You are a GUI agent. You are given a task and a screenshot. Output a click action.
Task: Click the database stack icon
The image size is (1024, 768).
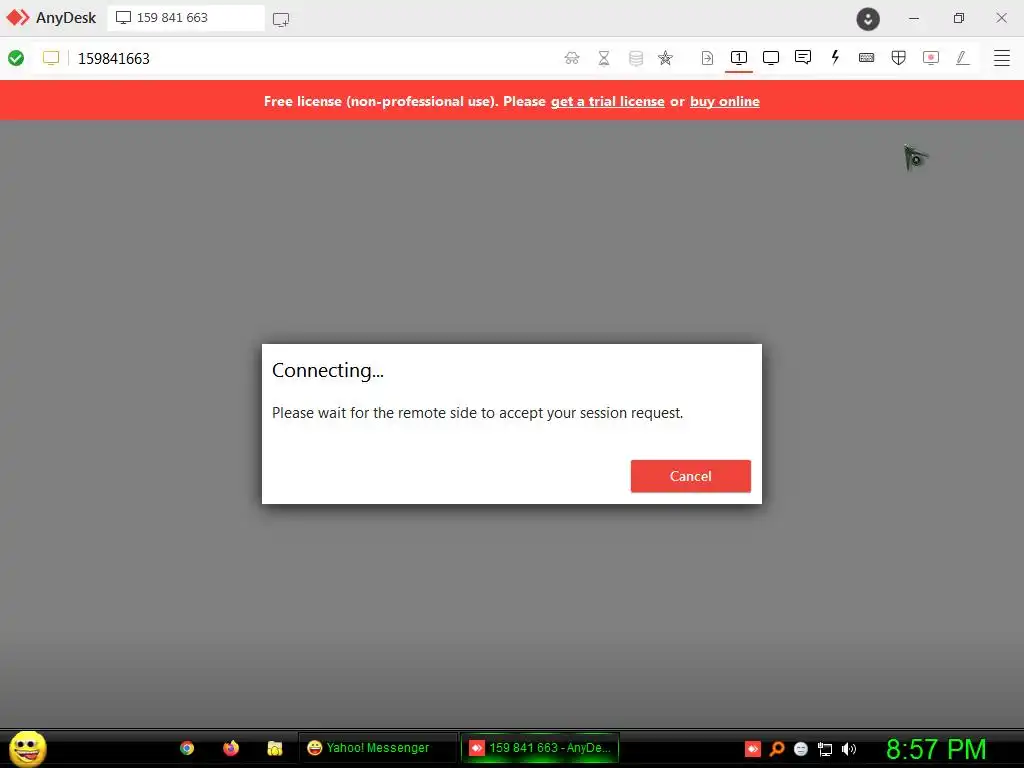(635, 58)
